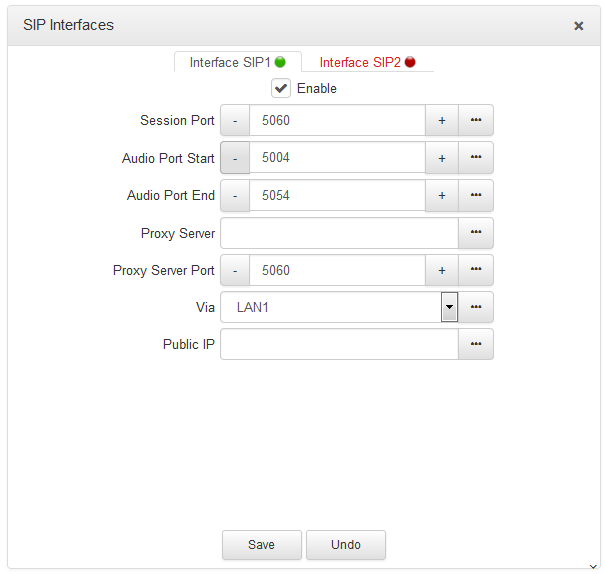Open the Public IP ellipsis button

coord(476,344)
